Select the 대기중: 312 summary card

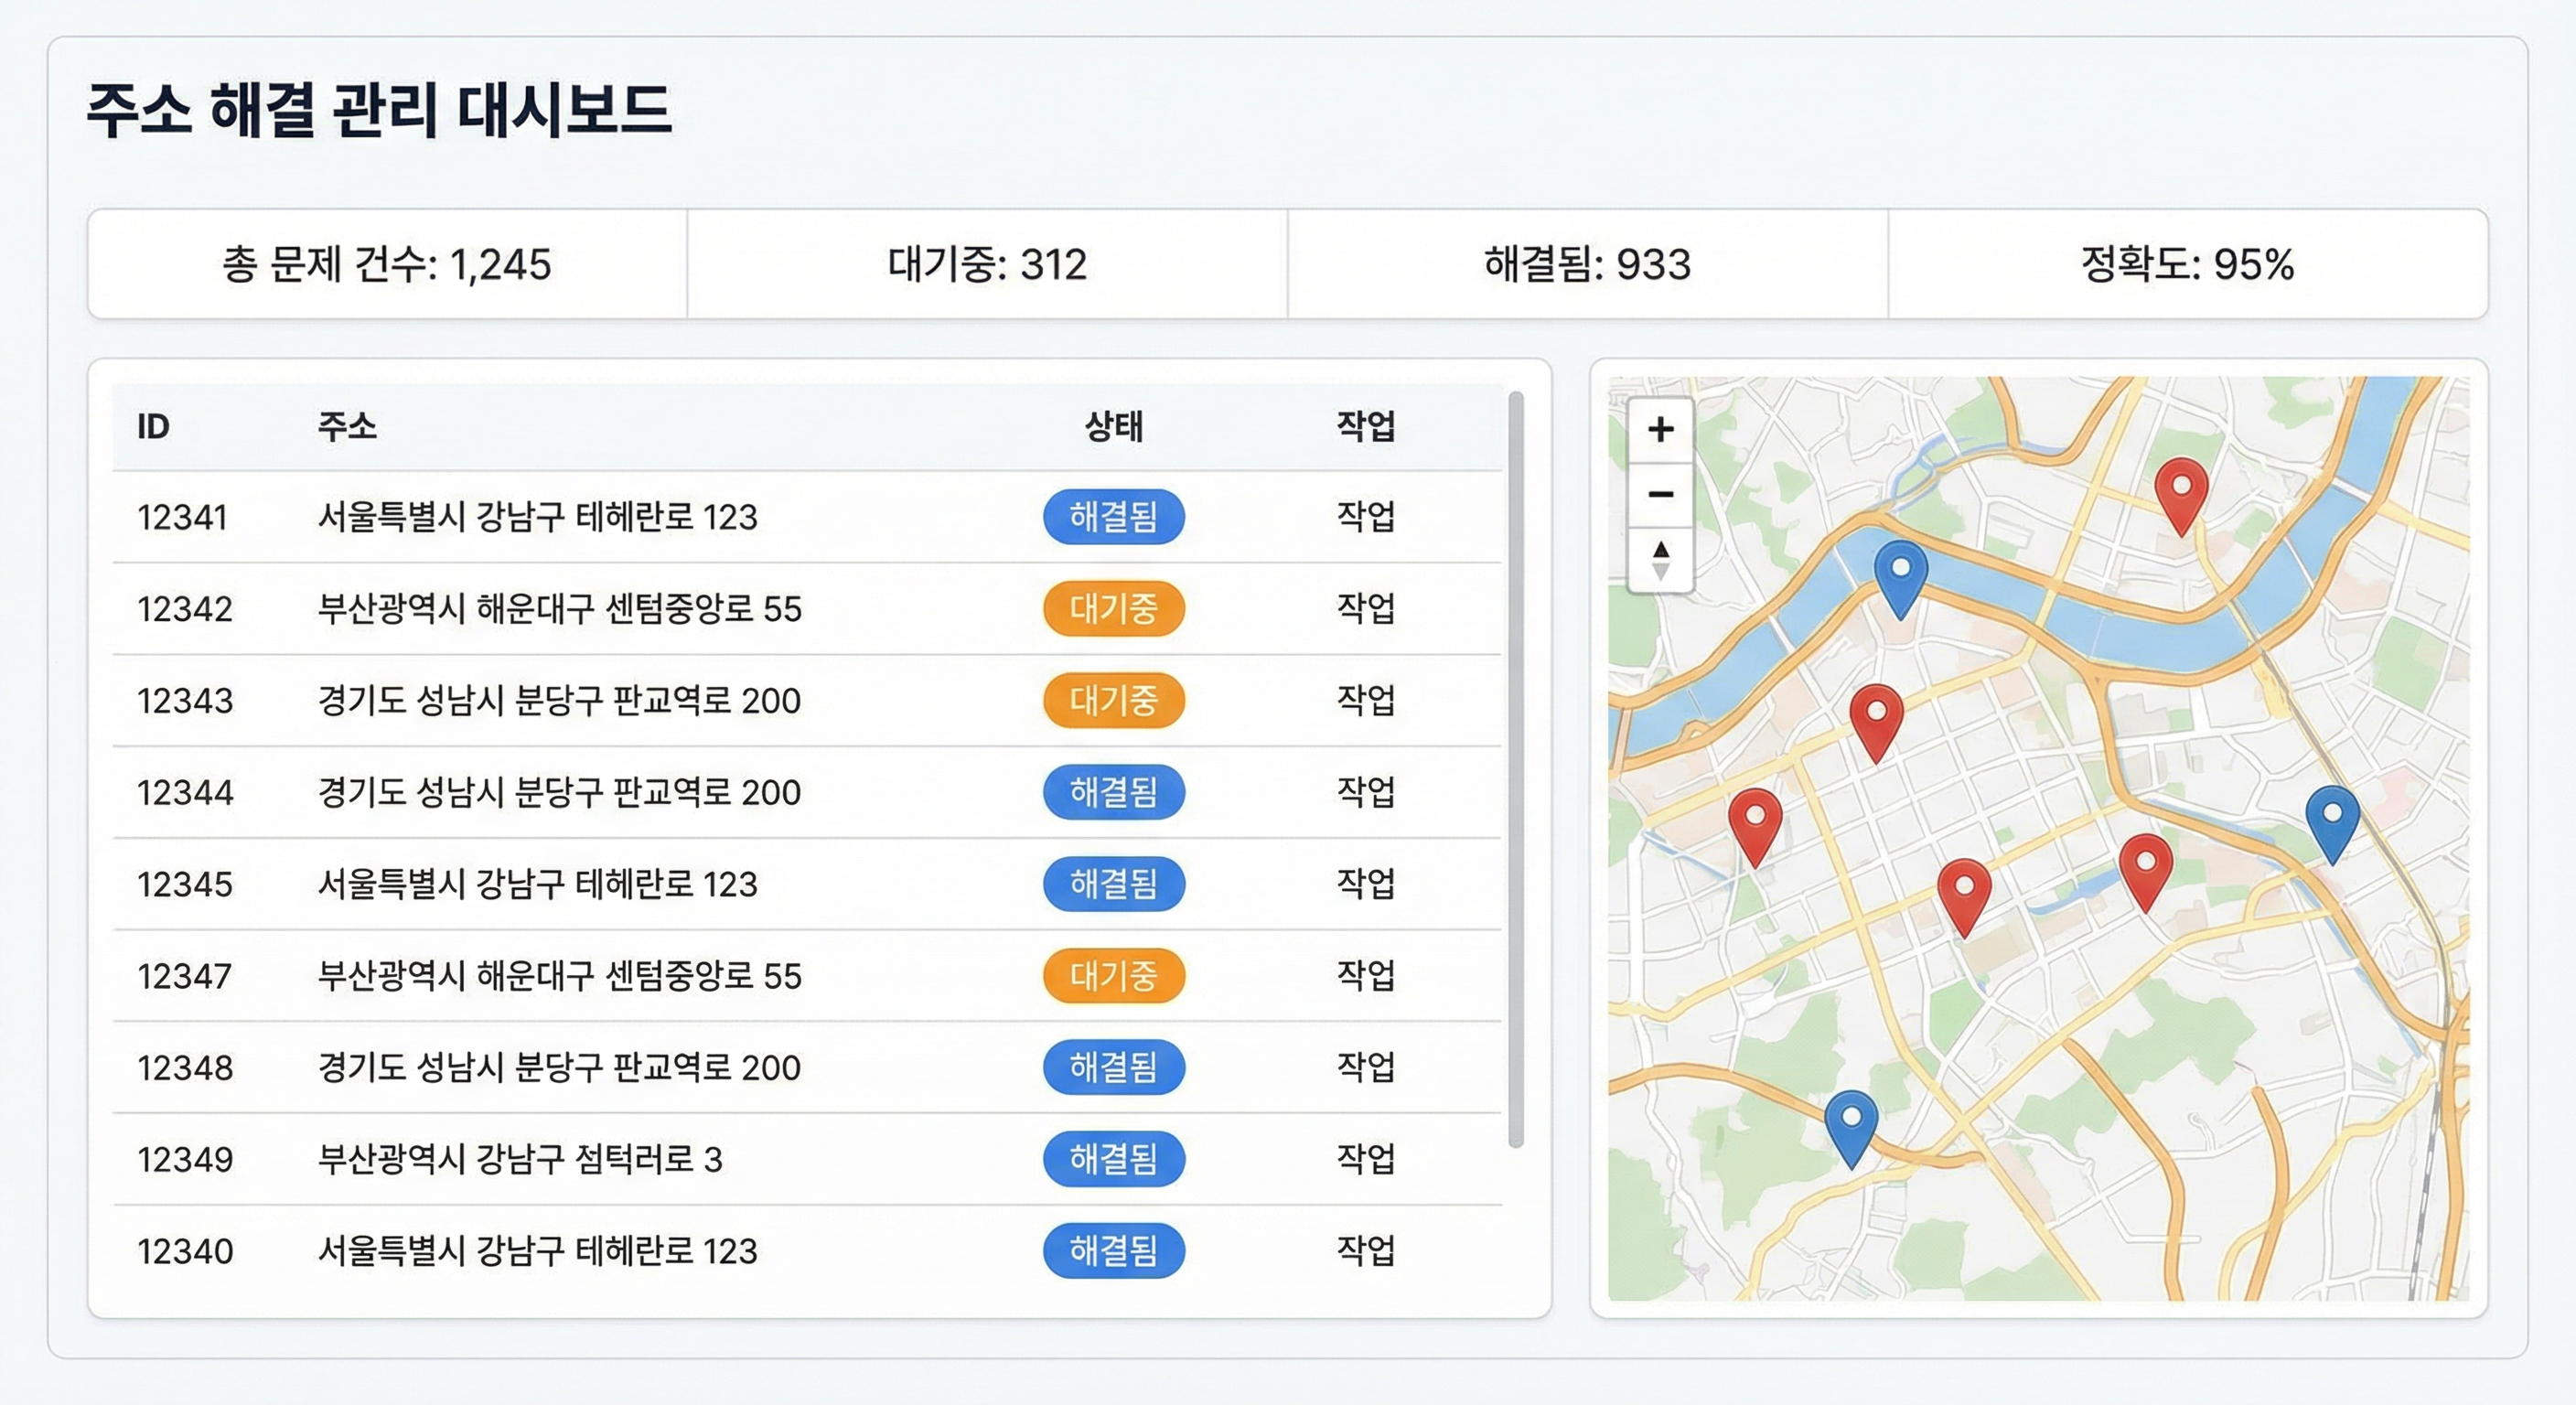point(987,264)
